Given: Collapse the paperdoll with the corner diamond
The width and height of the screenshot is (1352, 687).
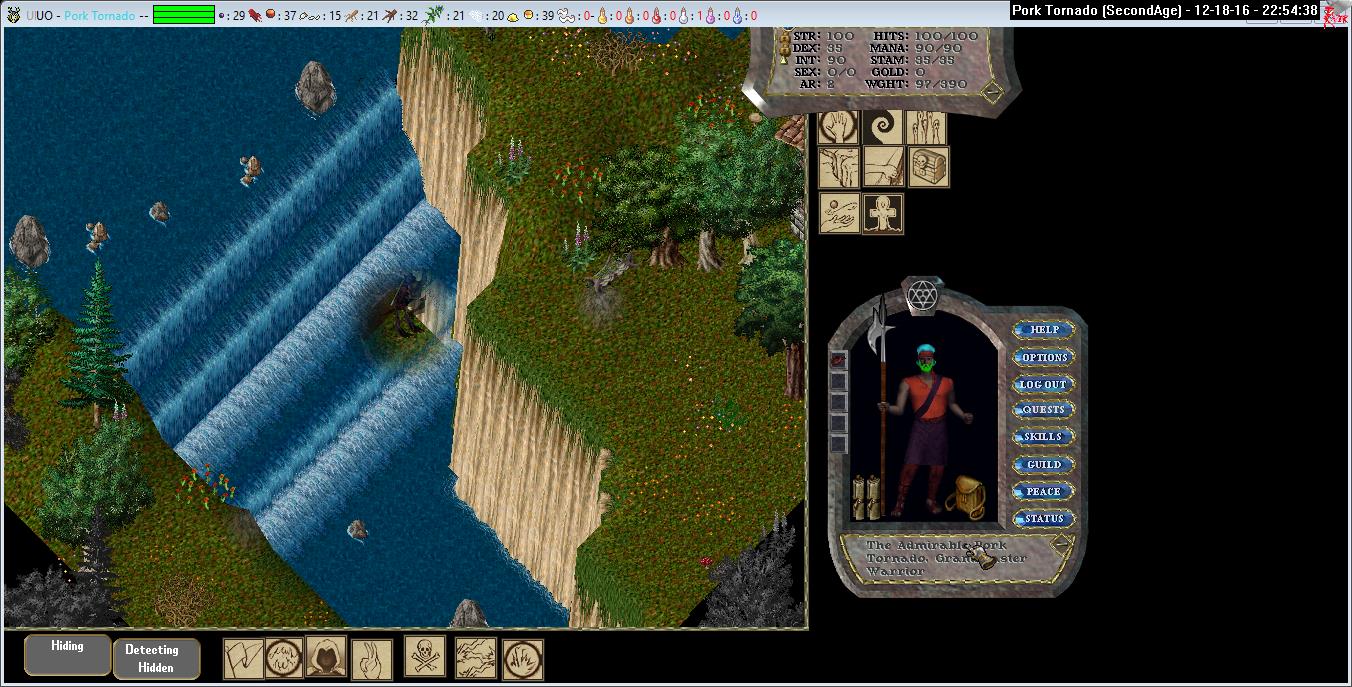Looking at the screenshot, I should coord(1061,544).
